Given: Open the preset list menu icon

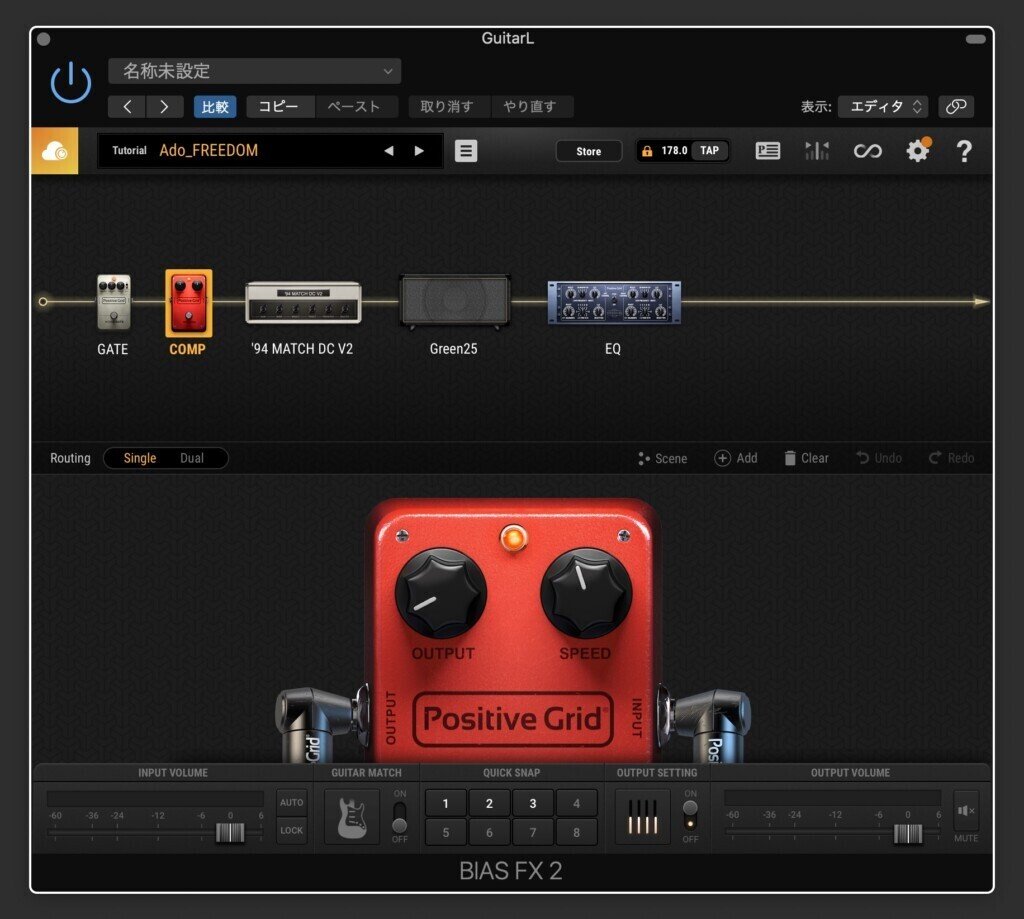Looking at the screenshot, I should pyautogui.click(x=466, y=151).
